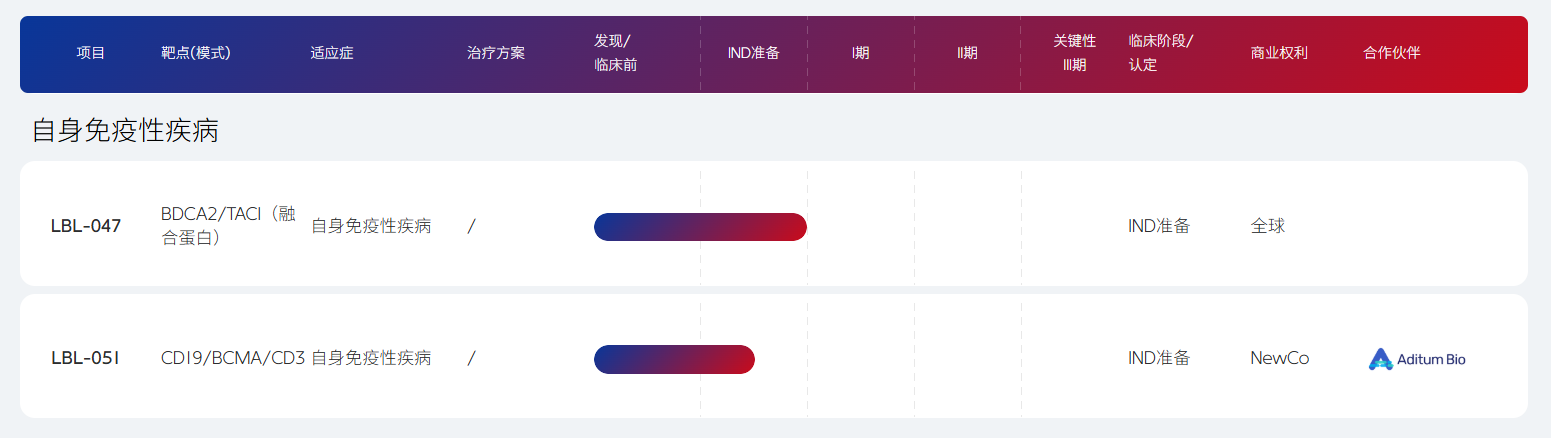This screenshot has height=438, width=1551.
Task: Click the 商业权利 column header
Action: 1279,53
